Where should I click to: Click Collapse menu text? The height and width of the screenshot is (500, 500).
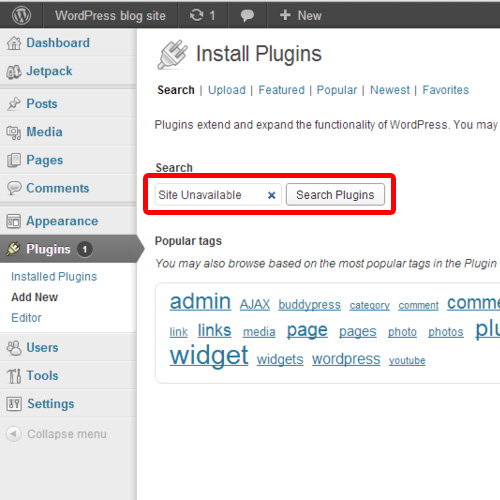(67, 434)
